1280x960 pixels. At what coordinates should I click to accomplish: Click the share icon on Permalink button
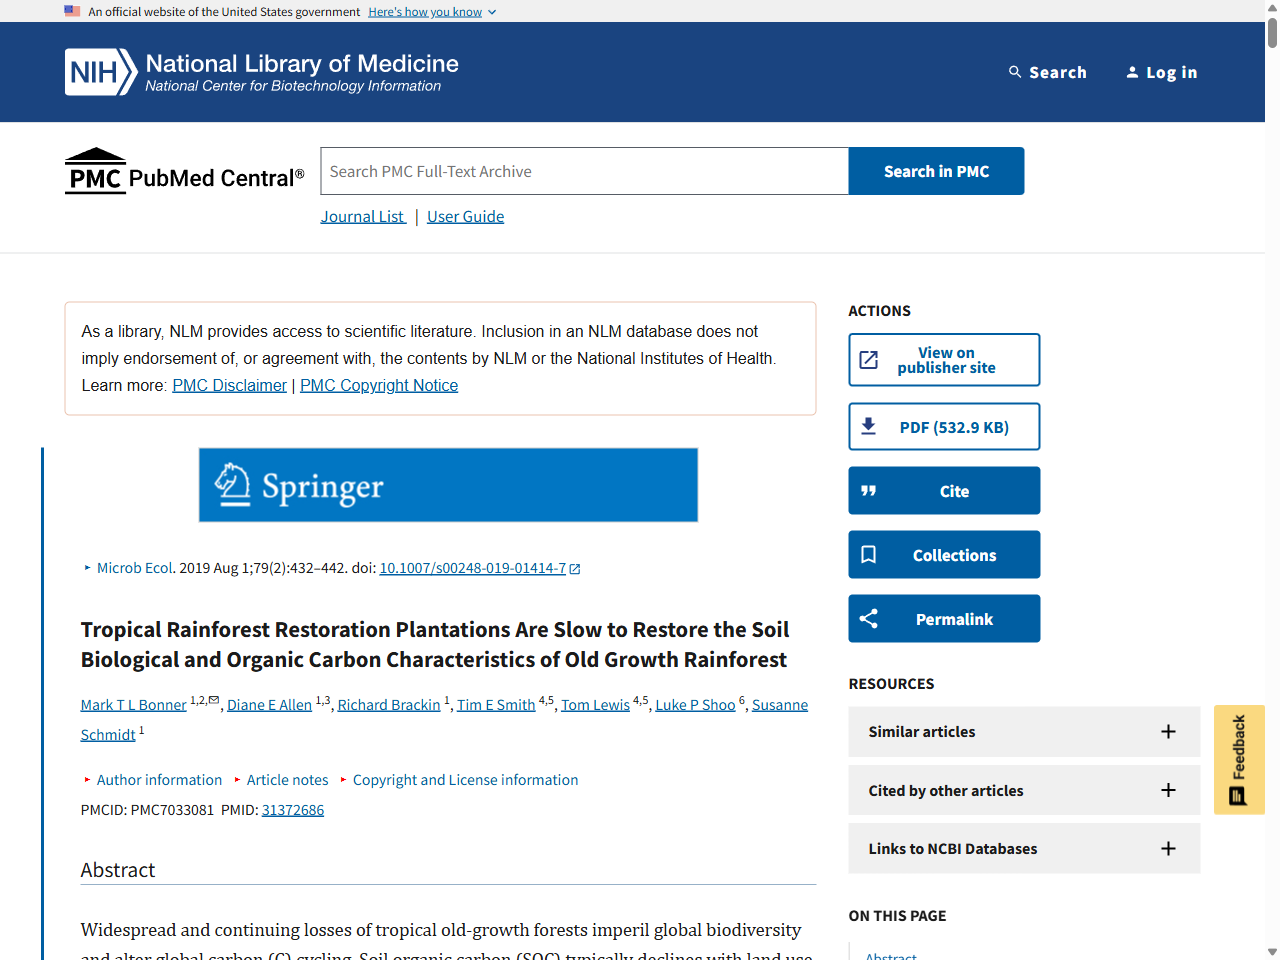click(x=869, y=619)
